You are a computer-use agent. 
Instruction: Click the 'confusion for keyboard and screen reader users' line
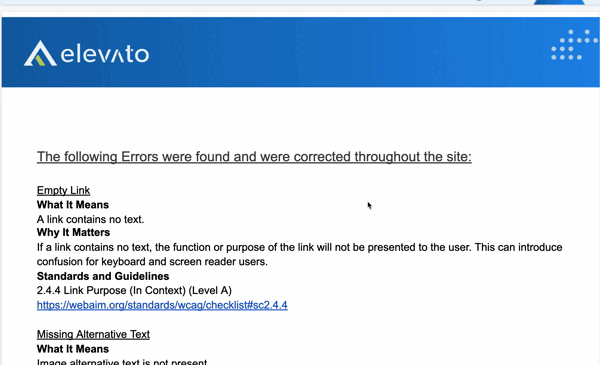pyautogui.click(x=152, y=262)
